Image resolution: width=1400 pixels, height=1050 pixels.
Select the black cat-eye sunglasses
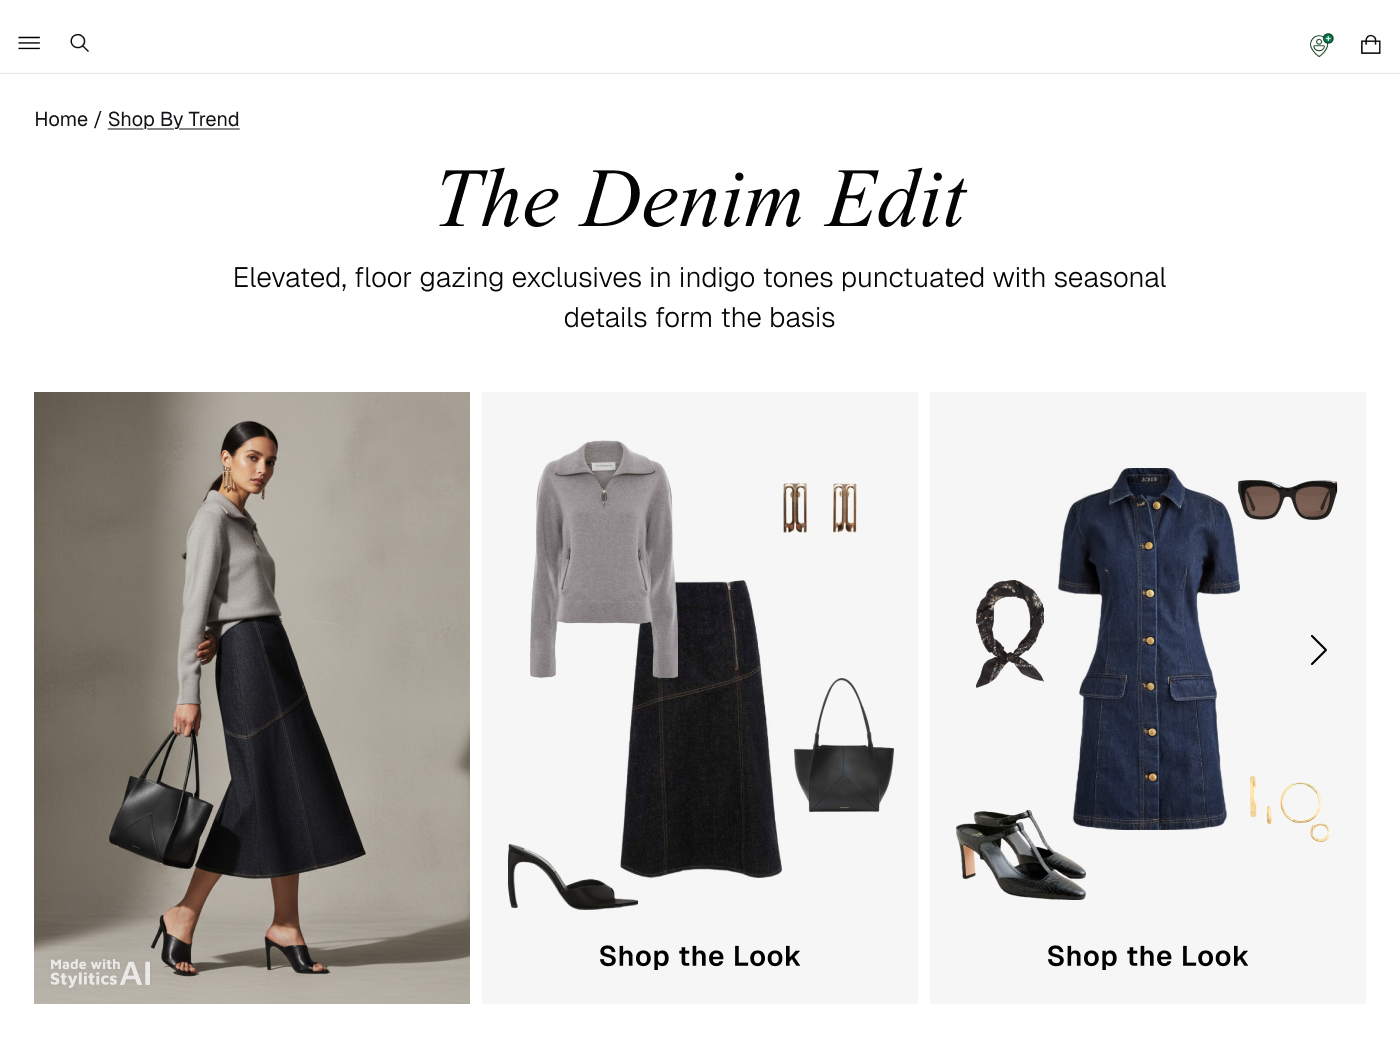(1287, 499)
